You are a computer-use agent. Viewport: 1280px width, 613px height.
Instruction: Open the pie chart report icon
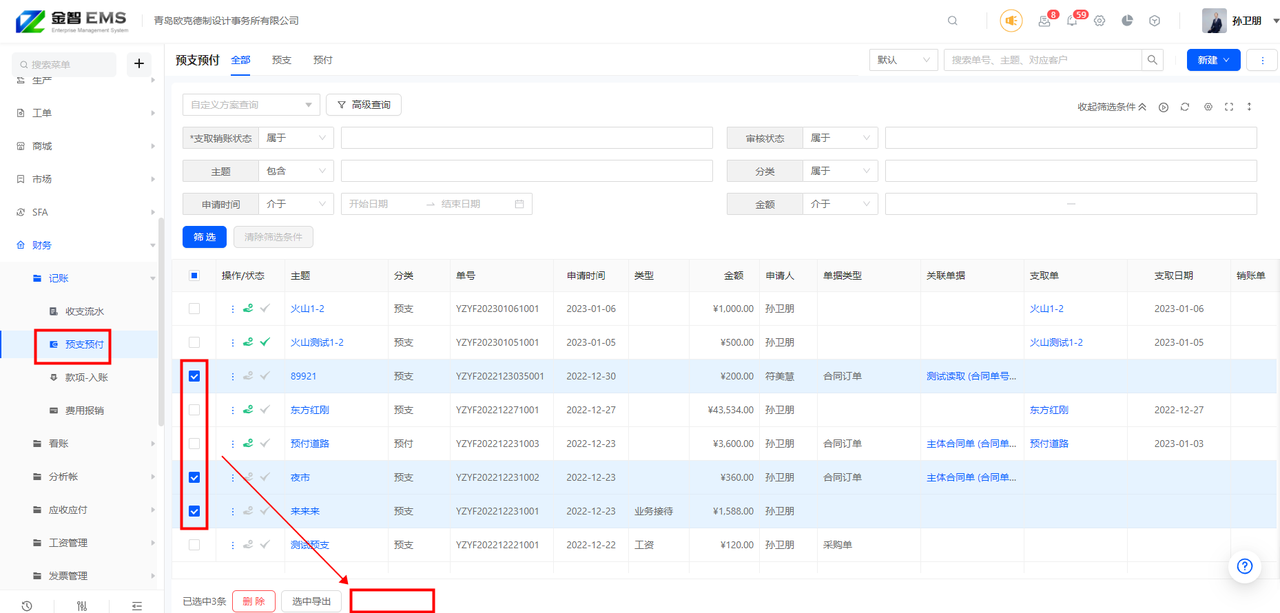point(1127,21)
